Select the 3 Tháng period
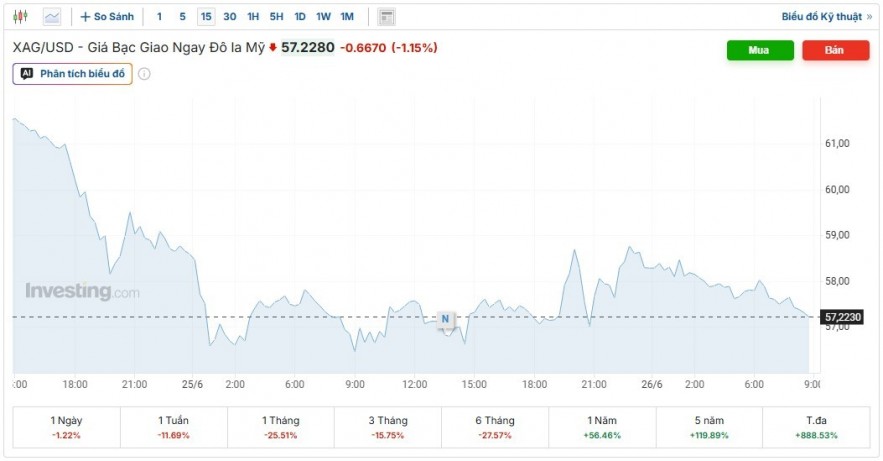 click(388, 427)
